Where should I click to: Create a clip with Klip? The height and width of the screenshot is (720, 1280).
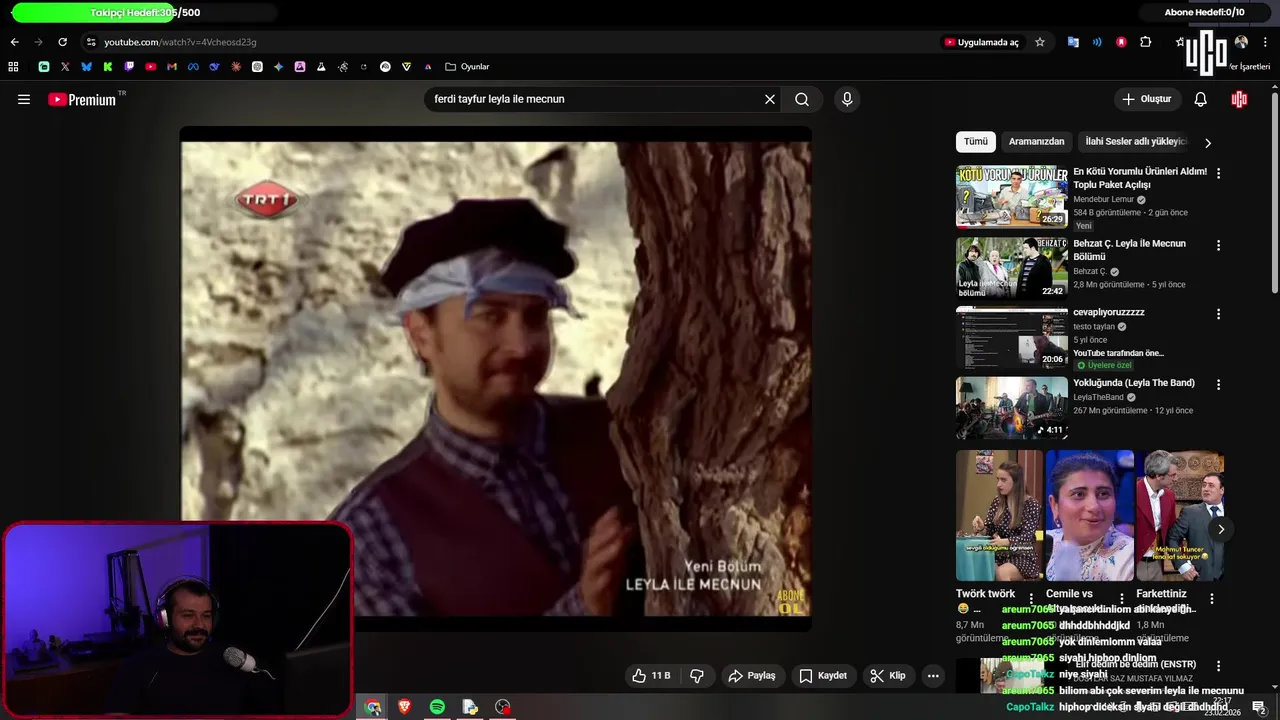pos(888,676)
